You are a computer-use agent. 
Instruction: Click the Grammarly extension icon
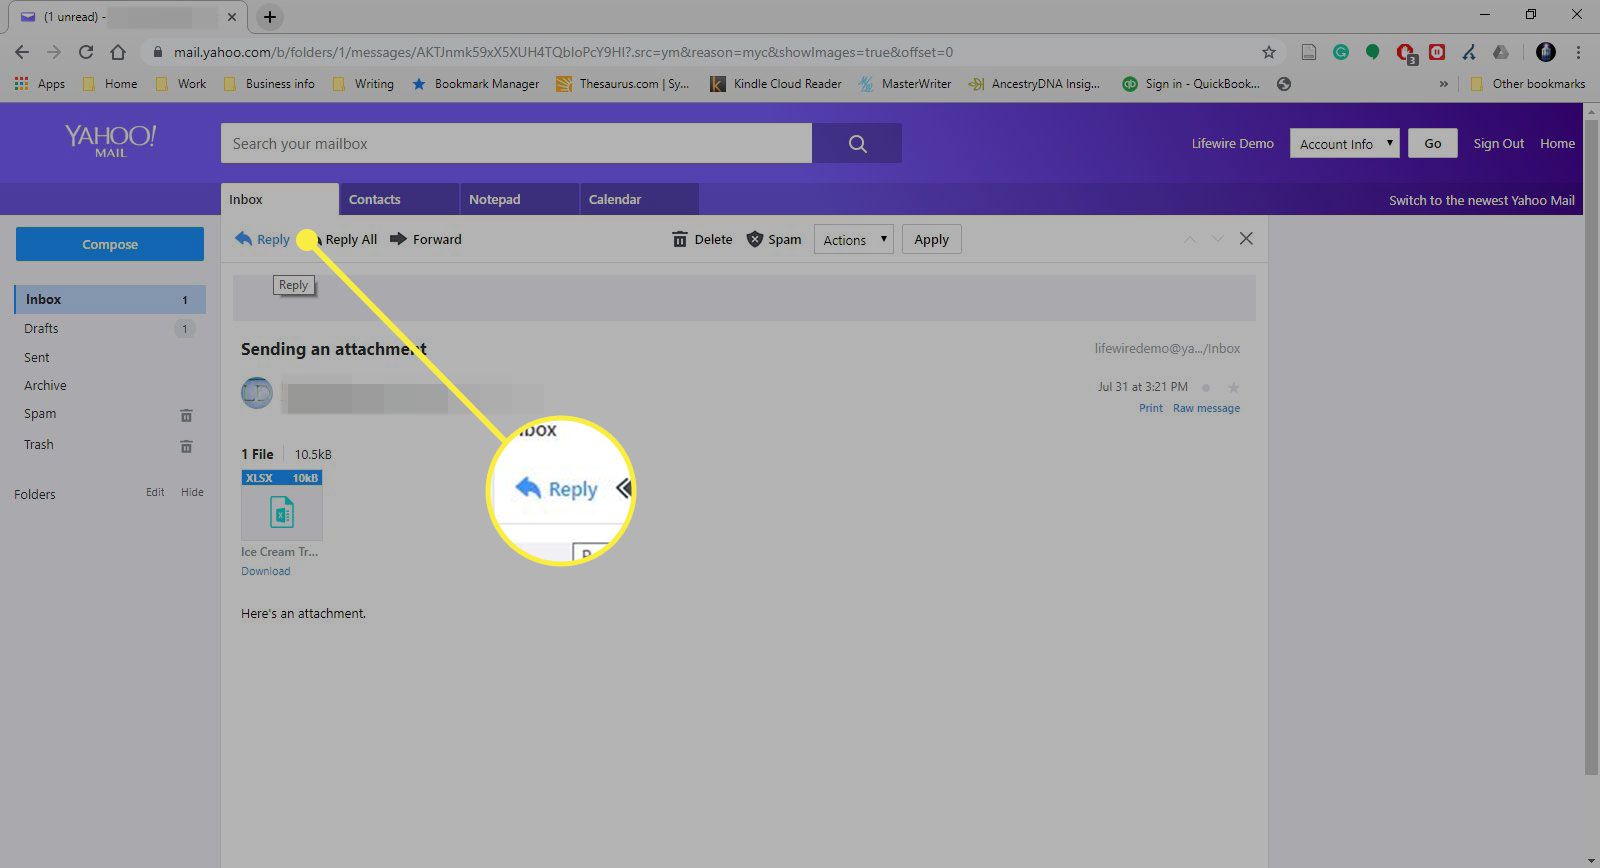click(1341, 52)
